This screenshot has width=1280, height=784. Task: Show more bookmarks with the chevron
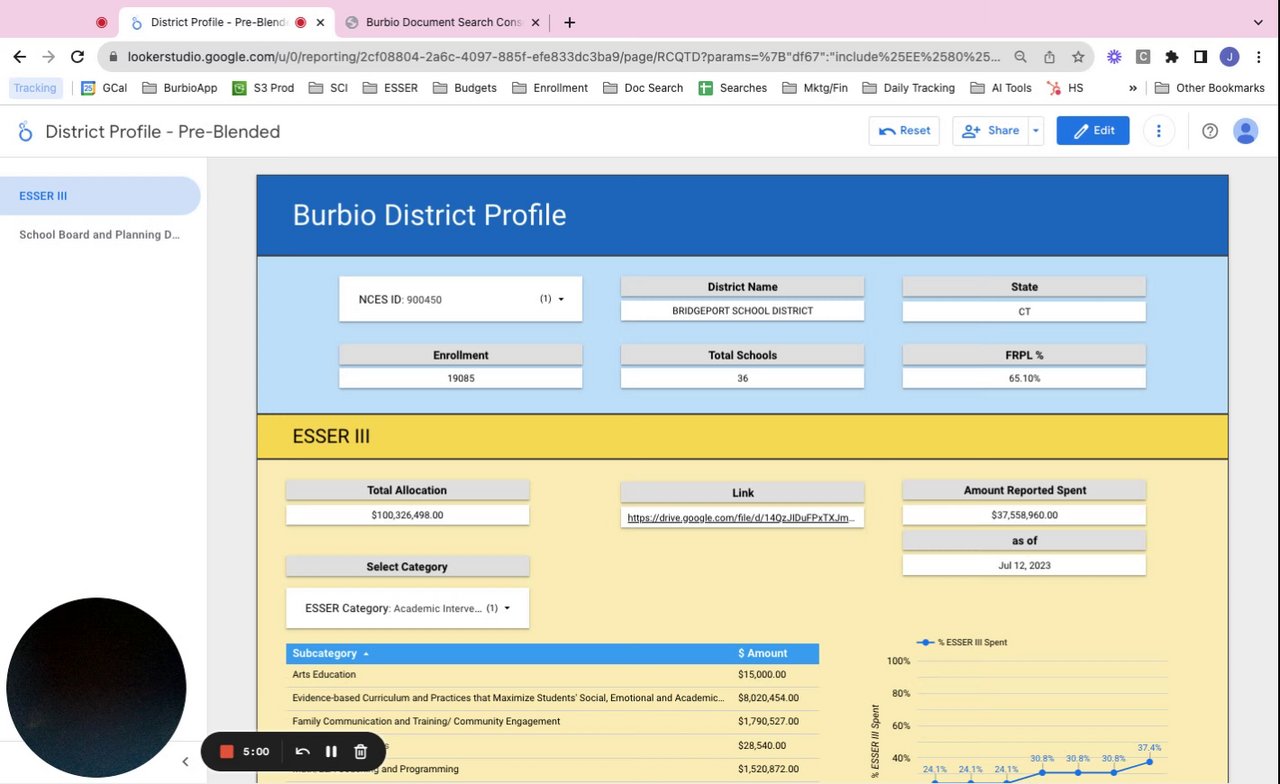coord(1133,88)
